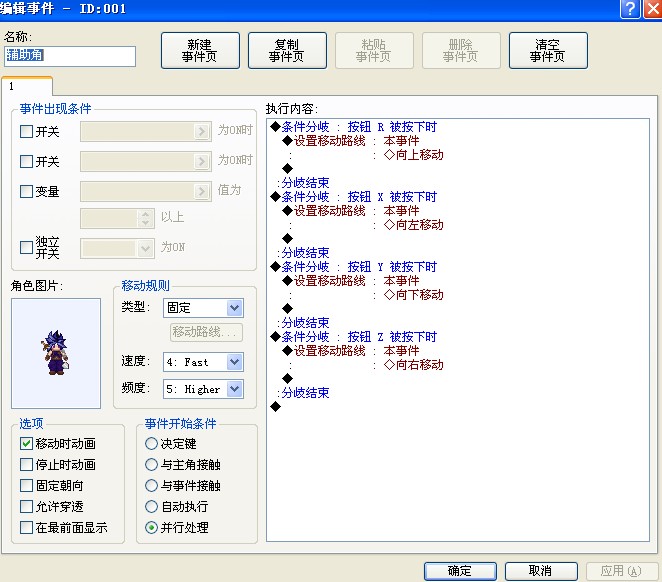Screen dimensions: 662x582
Task: Select 分歧结束 line after 向上移动
Action: (304, 183)
